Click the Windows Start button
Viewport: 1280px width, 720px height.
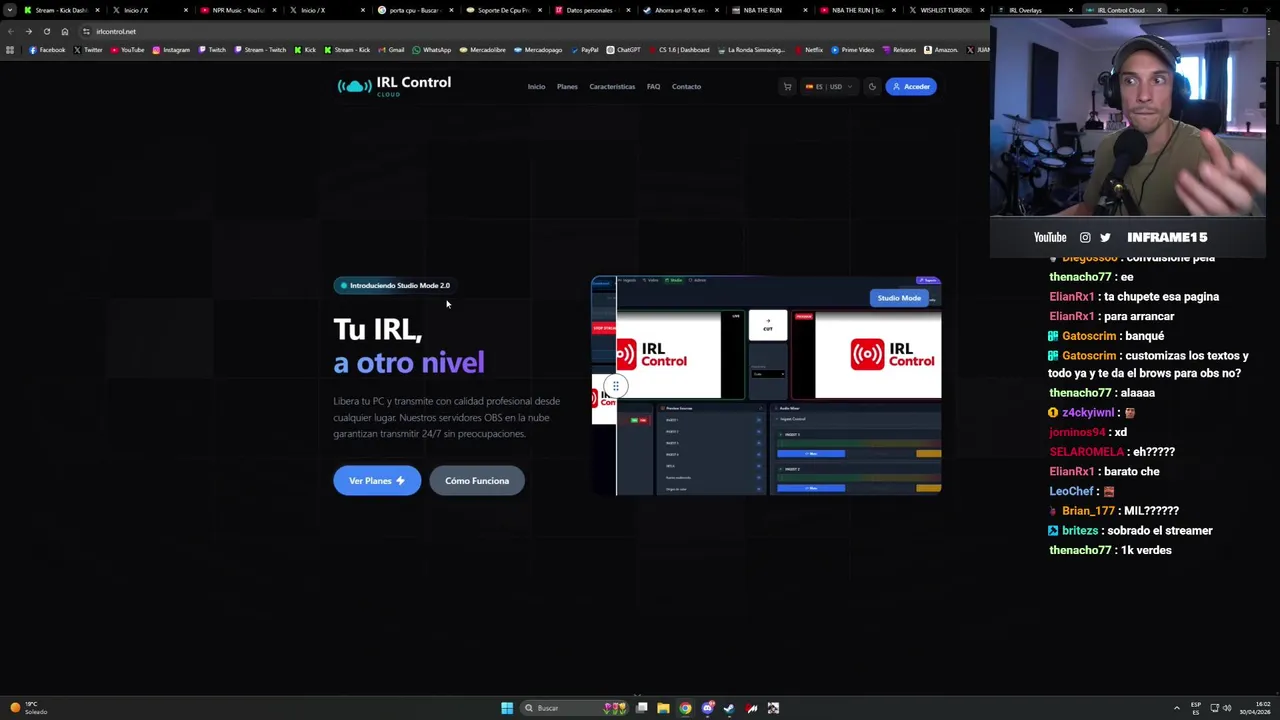pyautogui.click(x=507, y=708)
